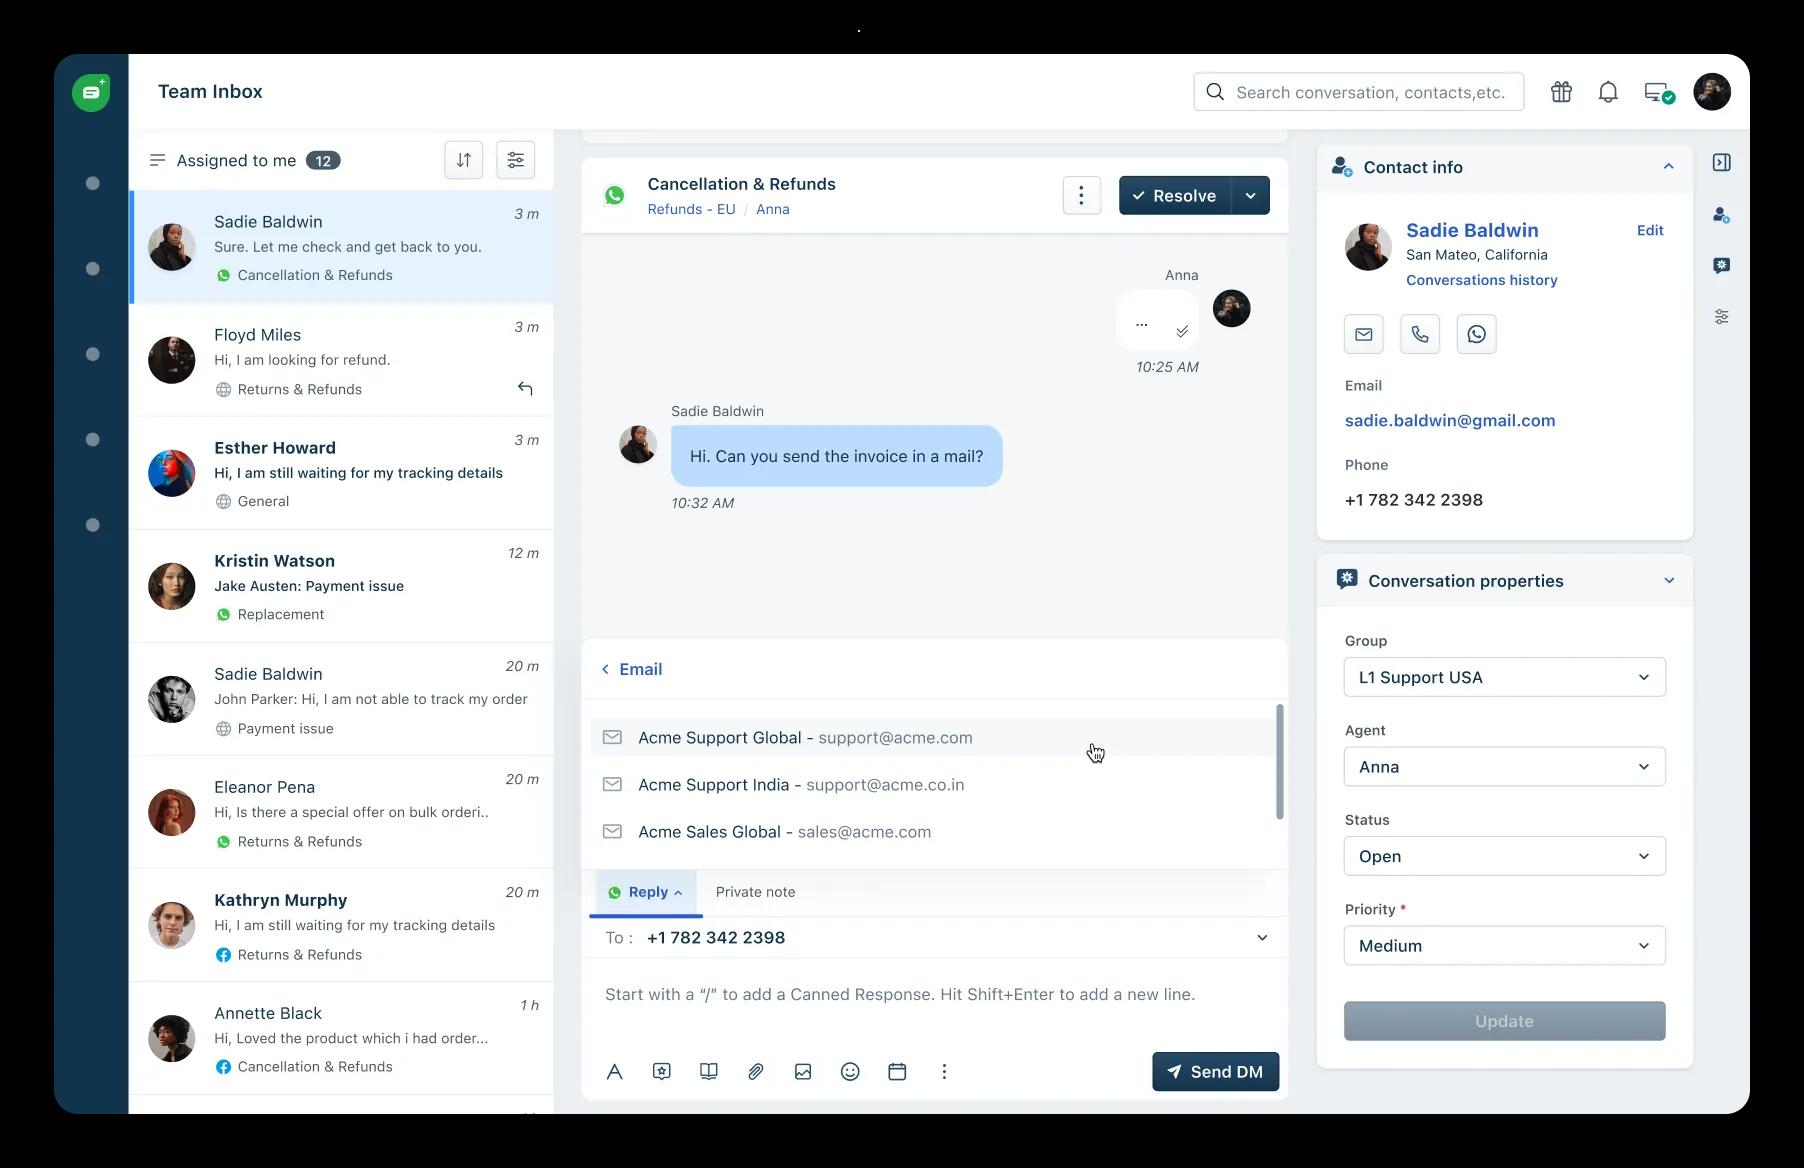Screen dimensions: 1804x1168
Task: Open conversation filters icon
Action: coord(515,160)
